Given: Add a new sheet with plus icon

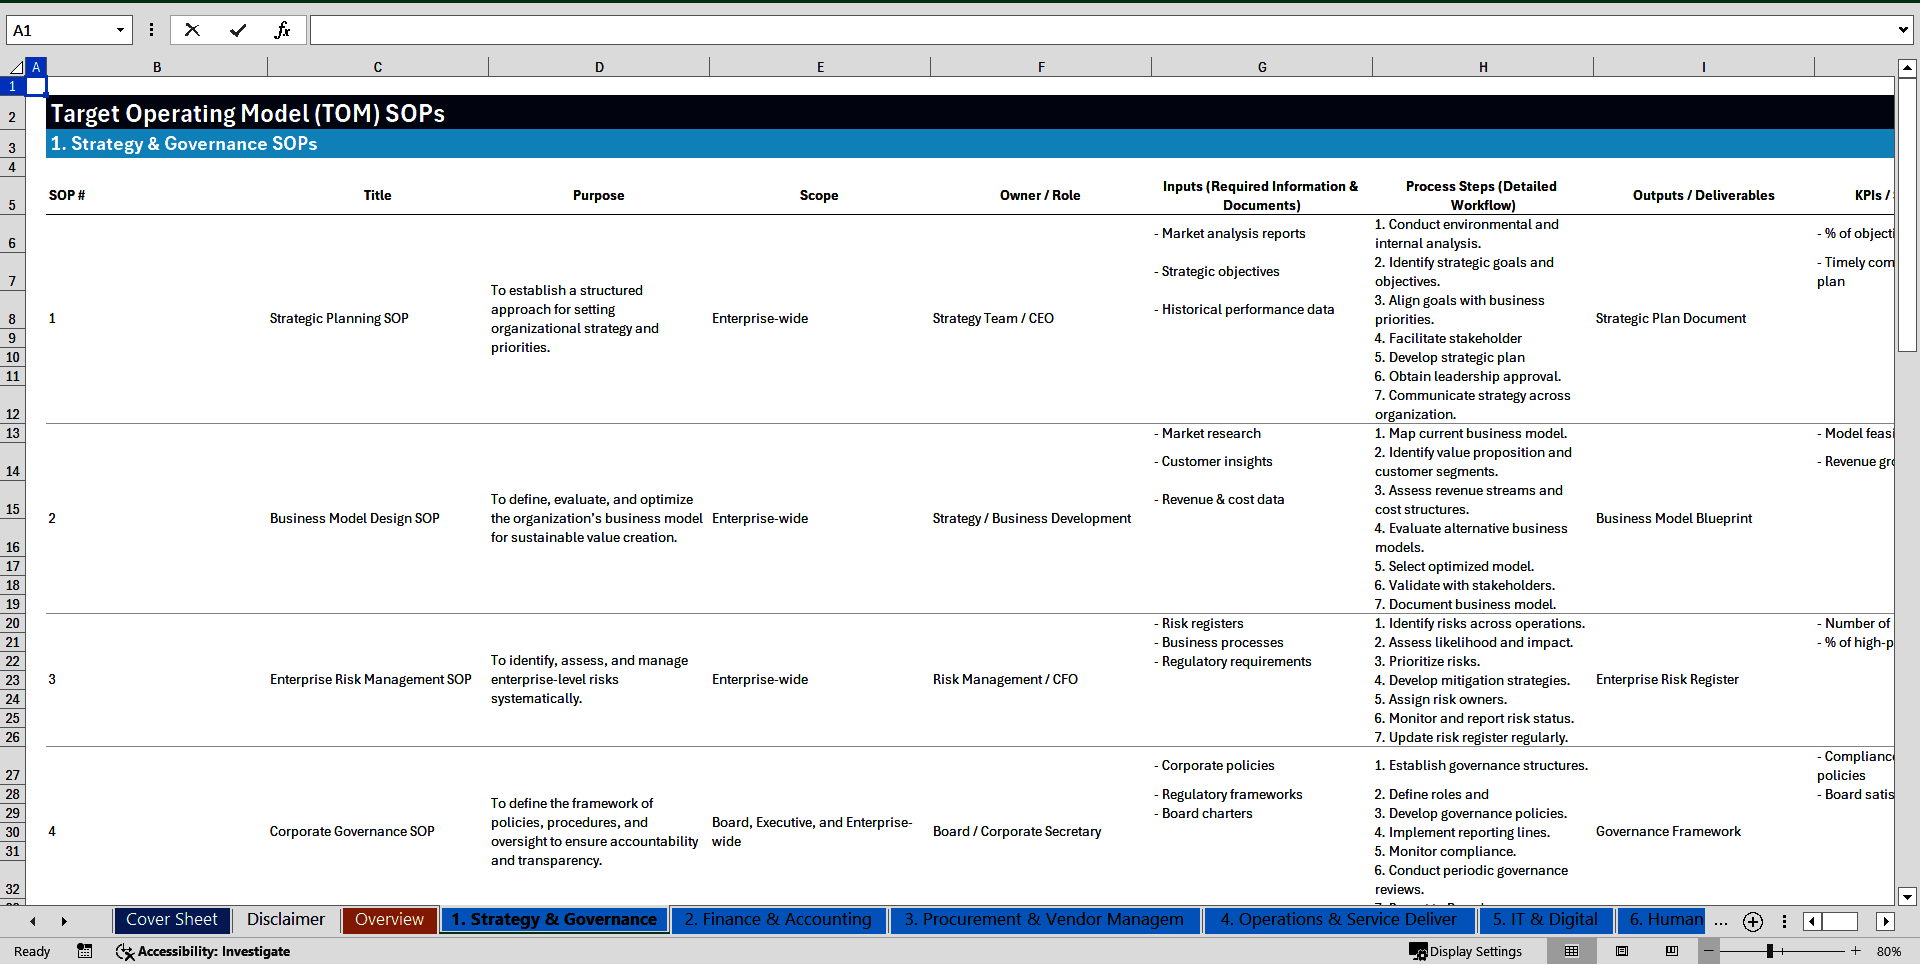Looking at the screenshot, I should pyautogui.click(x=1752, y=921).
